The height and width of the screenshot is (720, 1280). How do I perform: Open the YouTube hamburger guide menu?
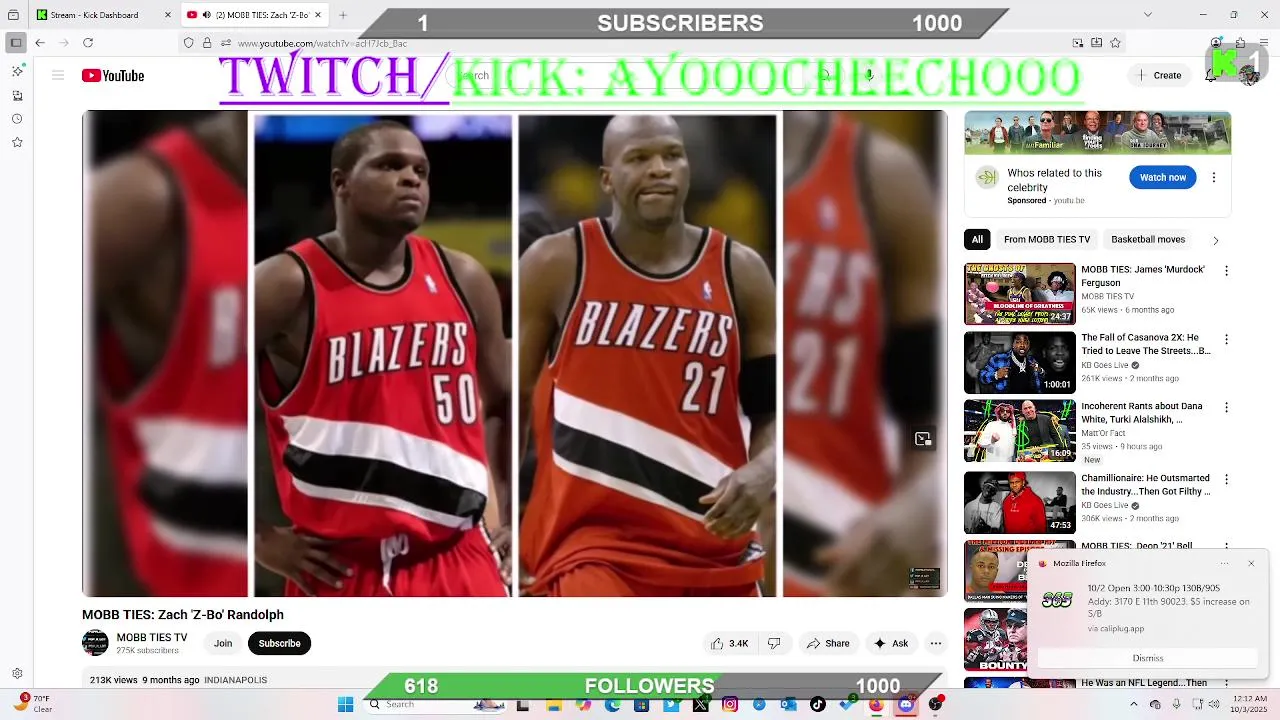click(x=58, y=75)
